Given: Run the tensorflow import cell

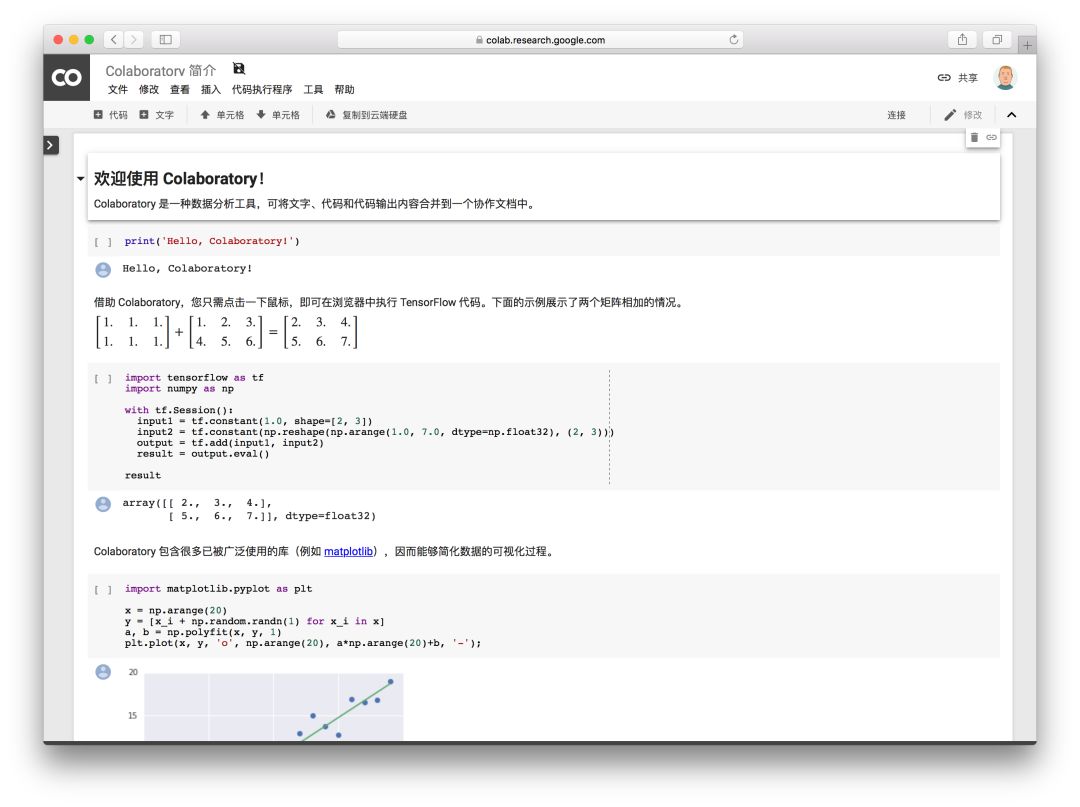Looking at the screenshot, I should pyautogui.click(x=103, y=379).
